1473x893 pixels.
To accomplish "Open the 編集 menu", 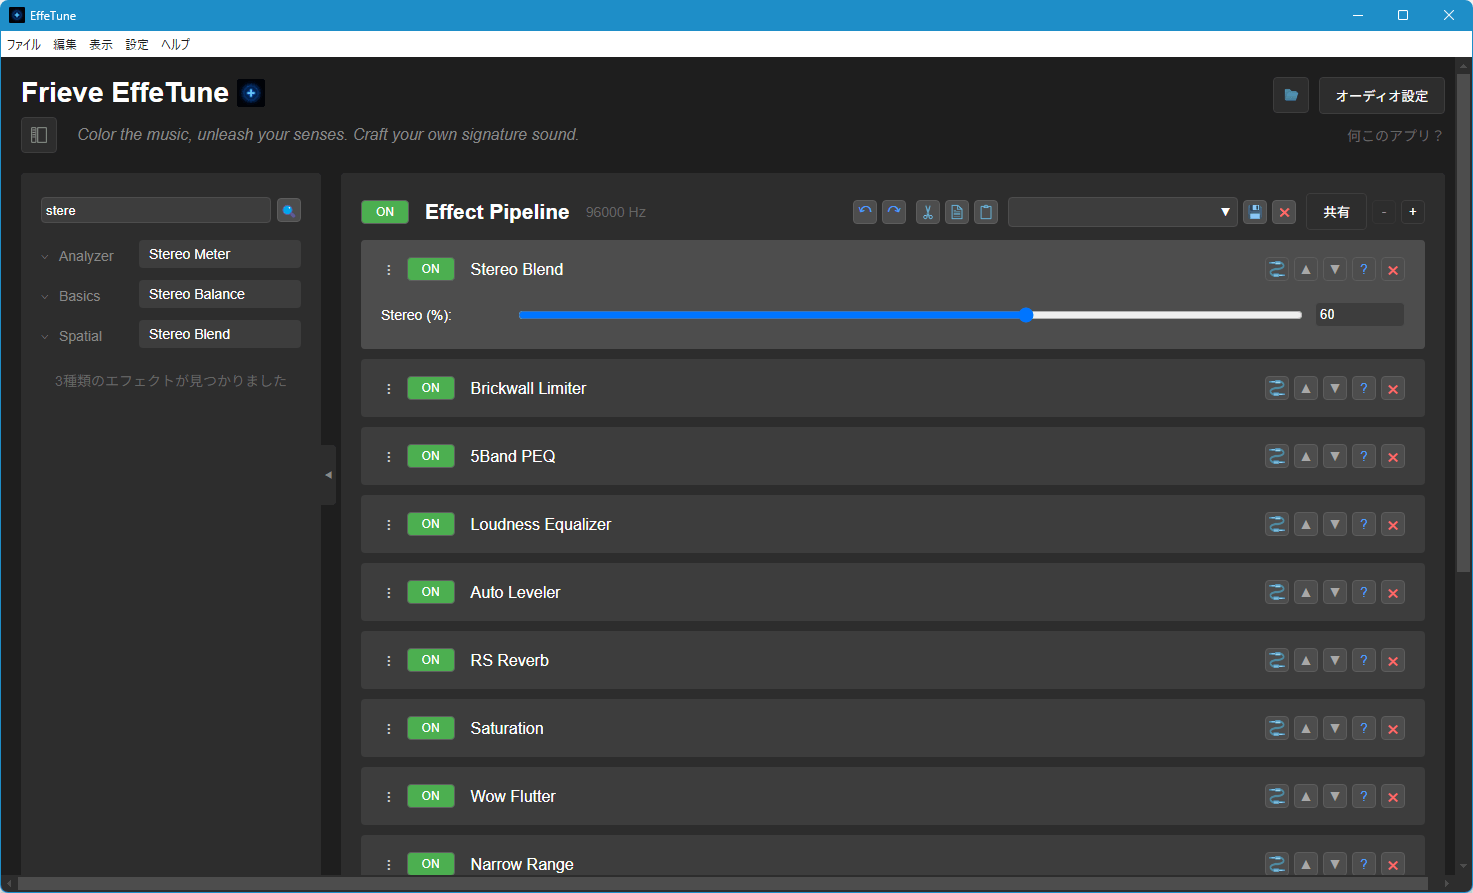I will [65, 44].
